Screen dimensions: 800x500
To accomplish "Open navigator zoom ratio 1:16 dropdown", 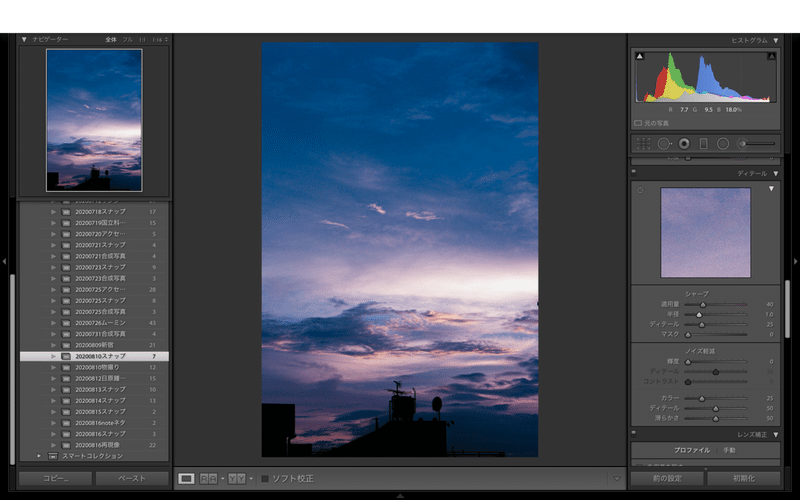I will (x=160, y=39).
